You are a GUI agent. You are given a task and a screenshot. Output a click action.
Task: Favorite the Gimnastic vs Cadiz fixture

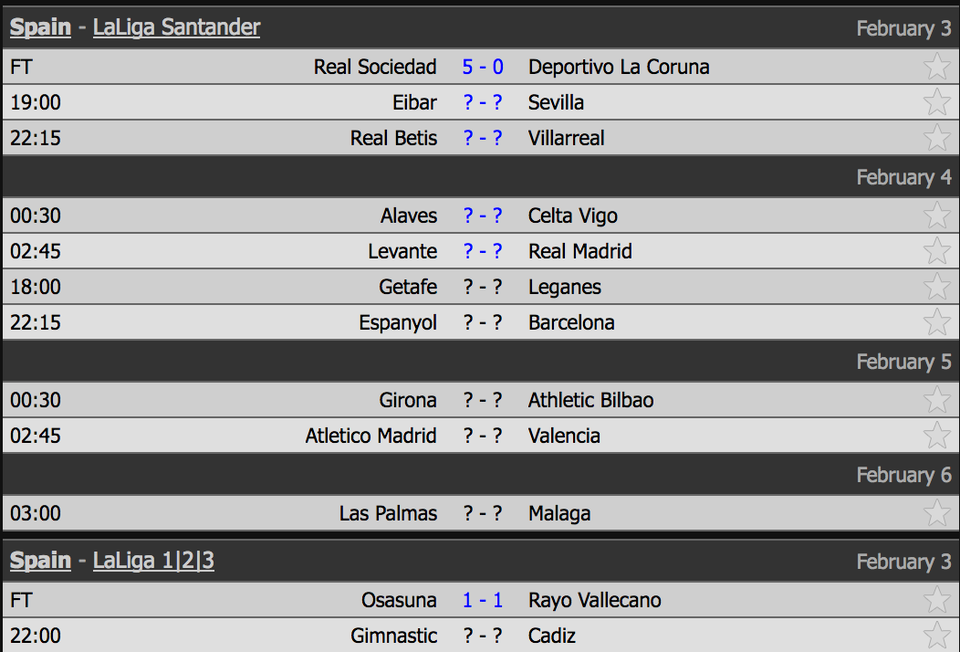(x=937, y=635)
